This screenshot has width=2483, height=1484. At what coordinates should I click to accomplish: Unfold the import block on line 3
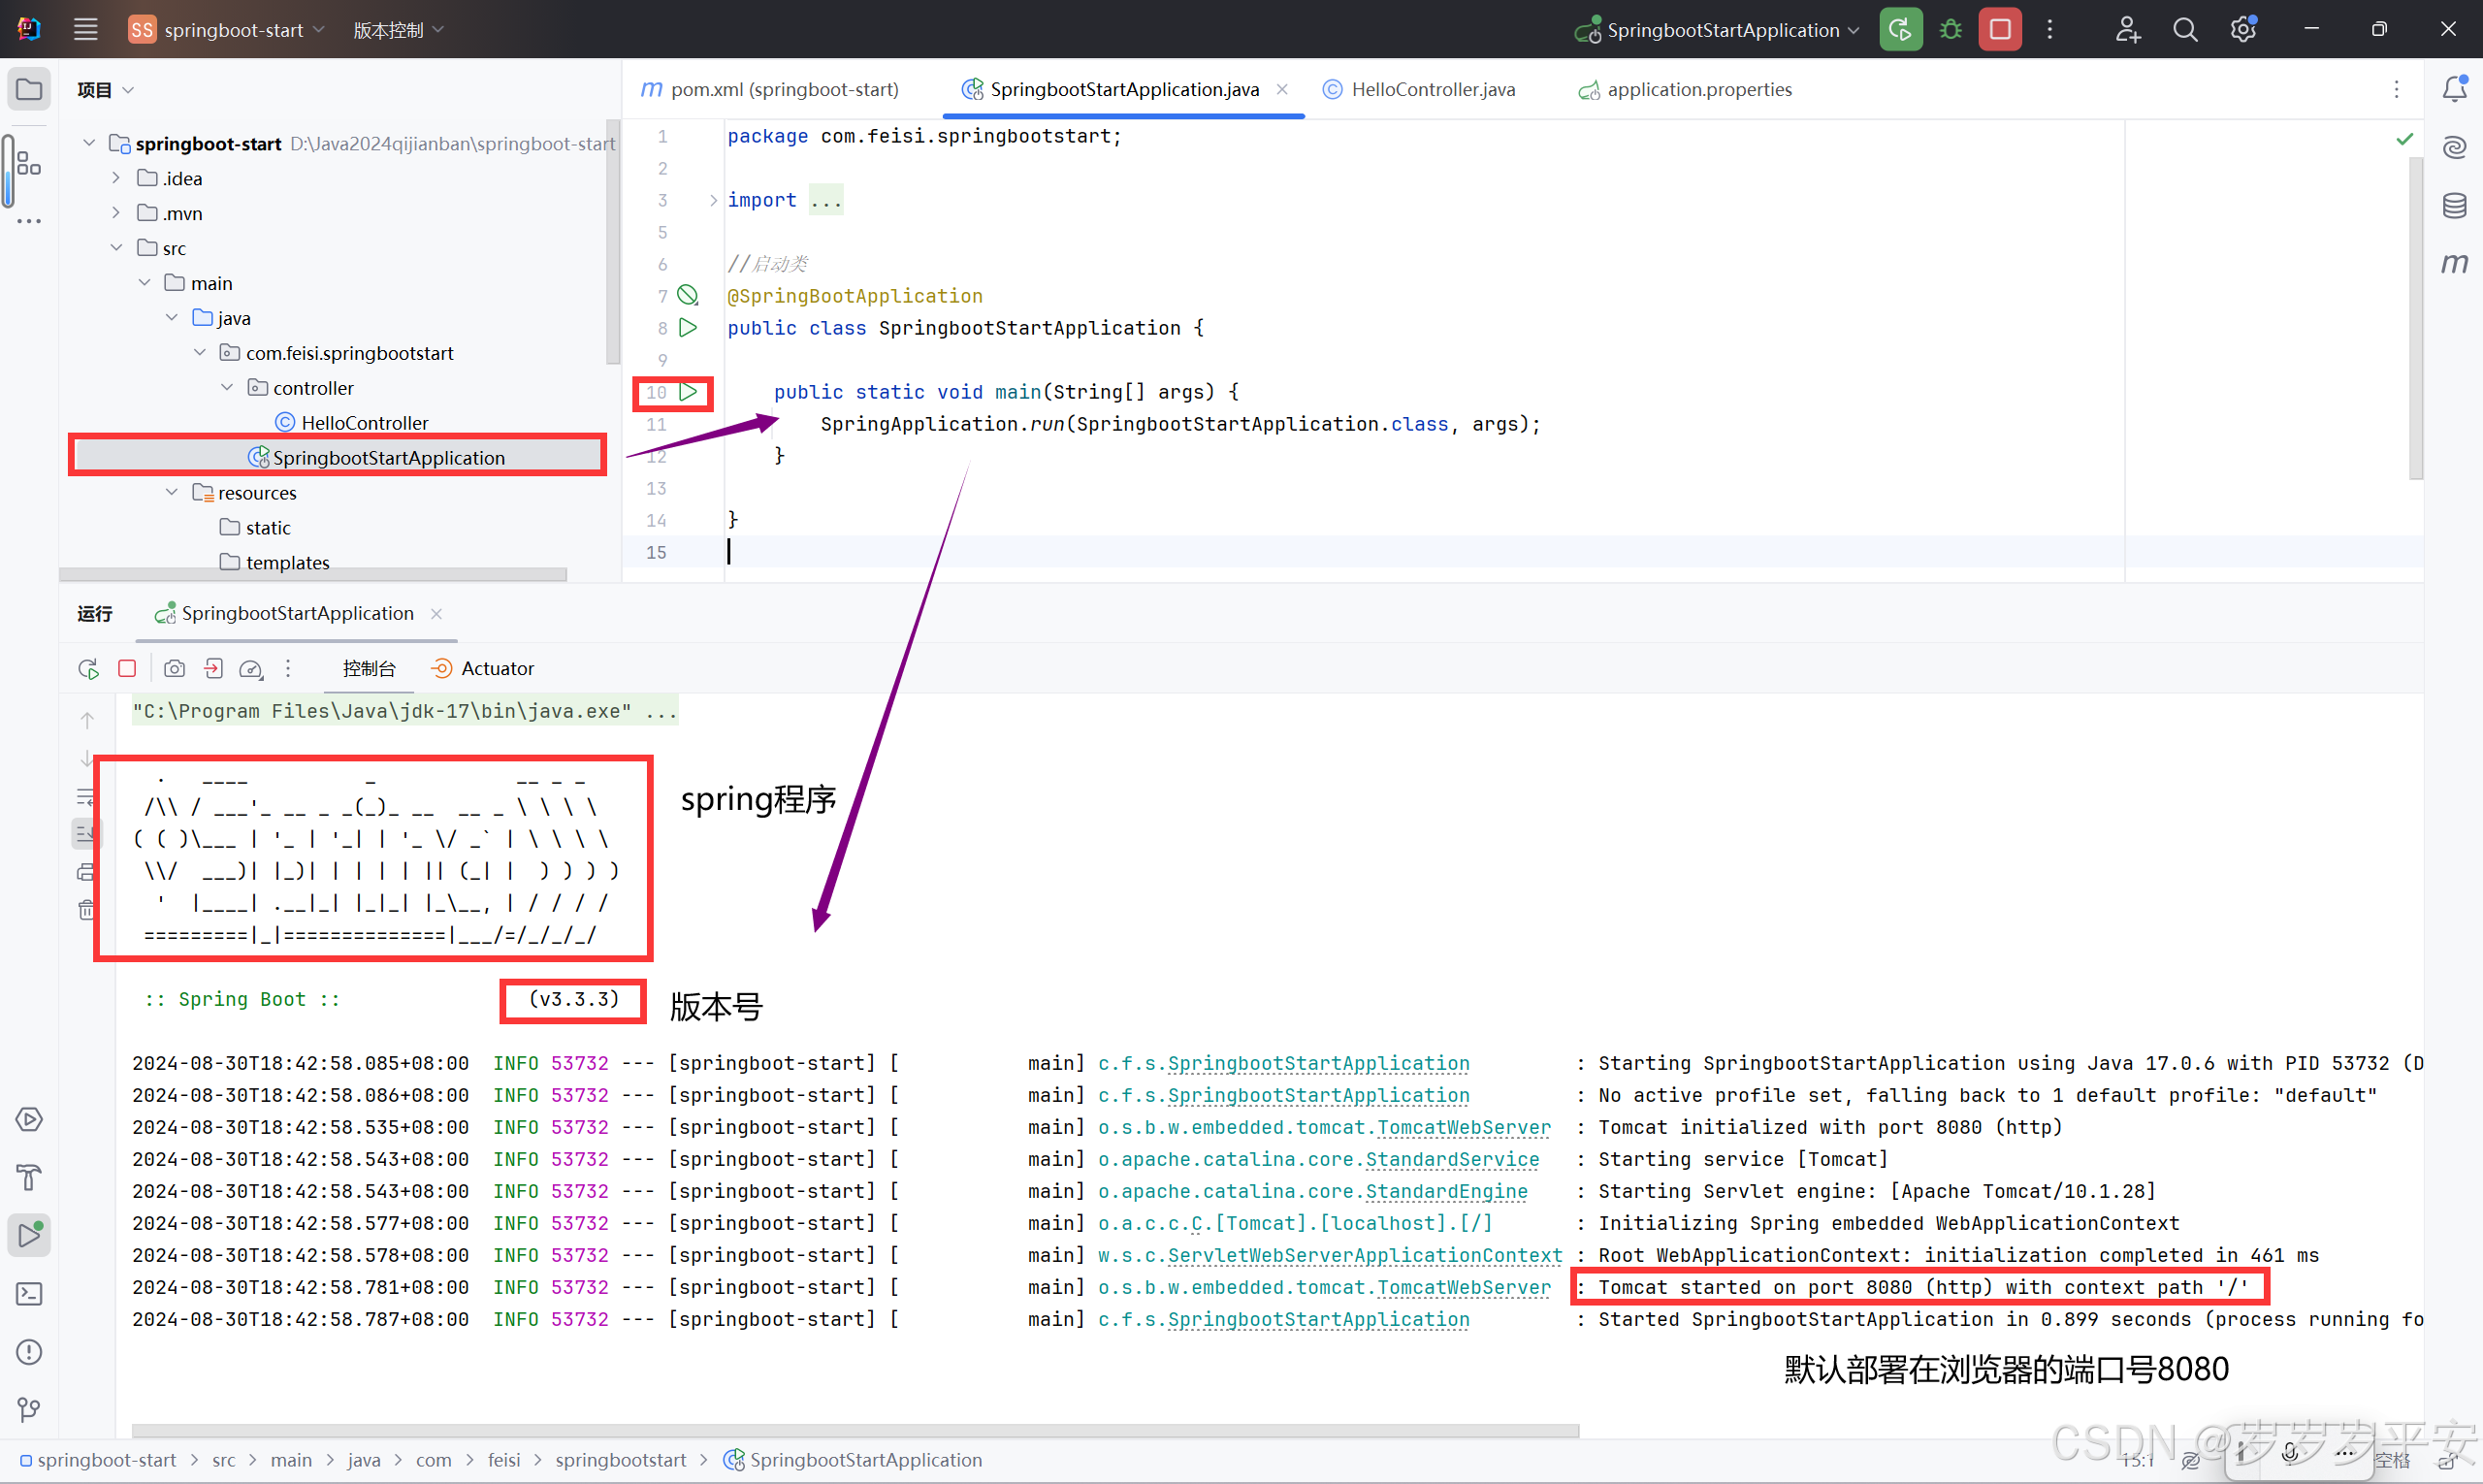pos(713,200)
